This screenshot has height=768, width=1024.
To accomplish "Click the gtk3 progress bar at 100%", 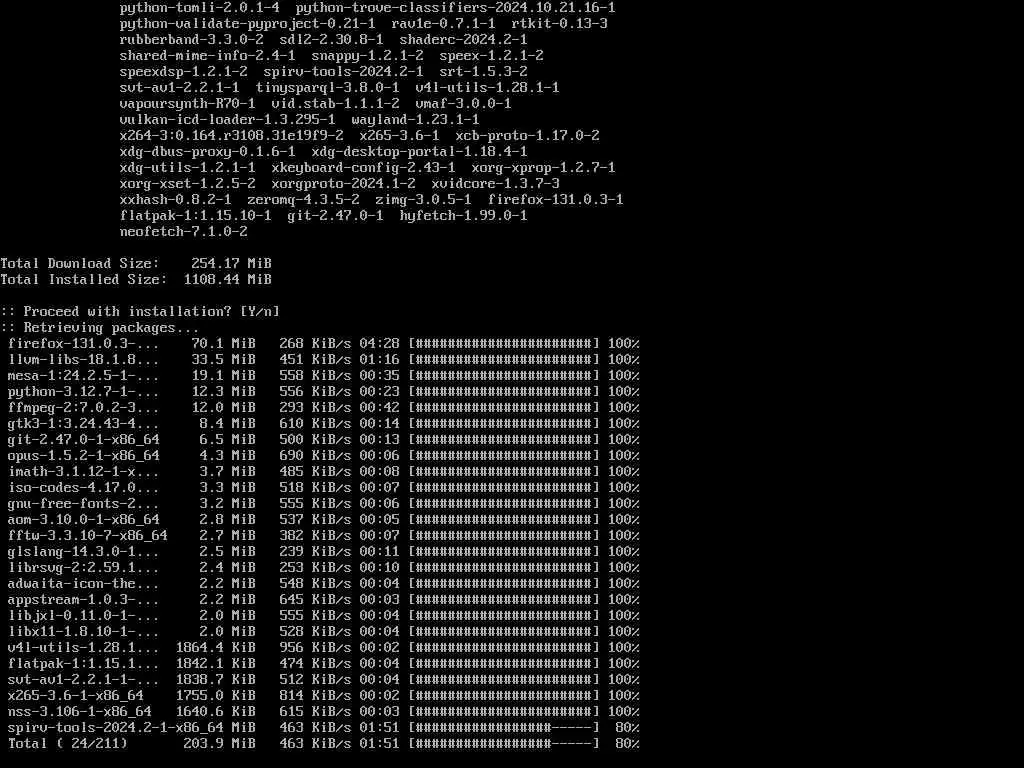I will (504, 423).
